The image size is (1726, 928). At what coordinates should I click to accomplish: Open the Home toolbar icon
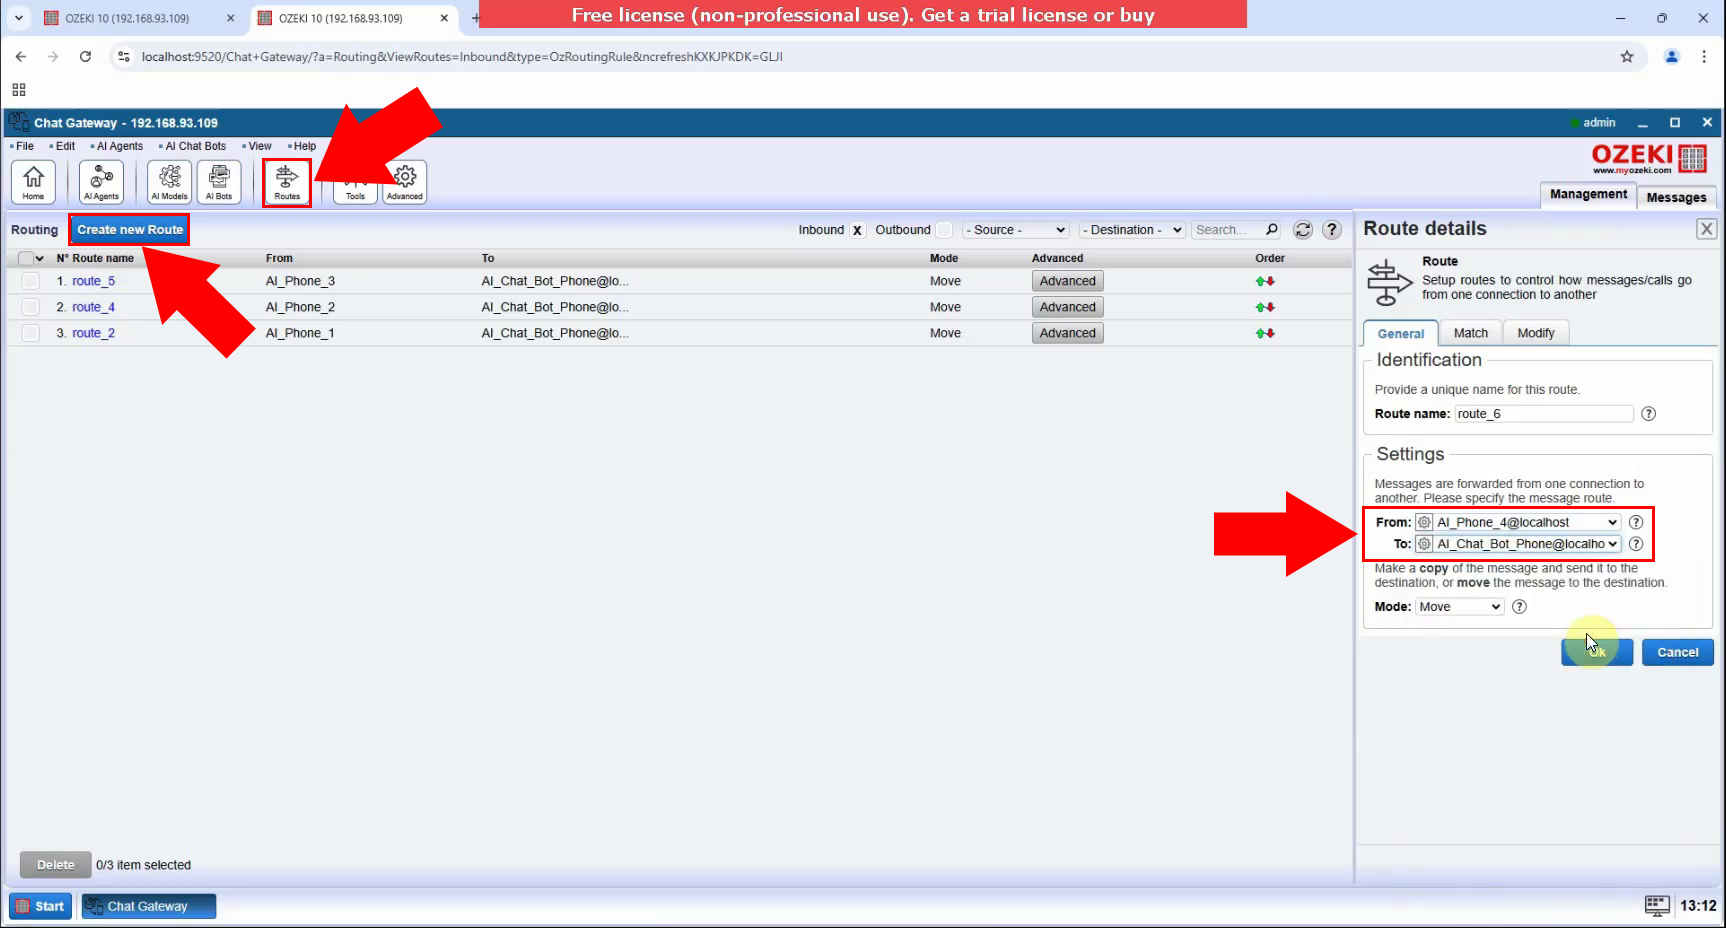click(x=33, y=182)
